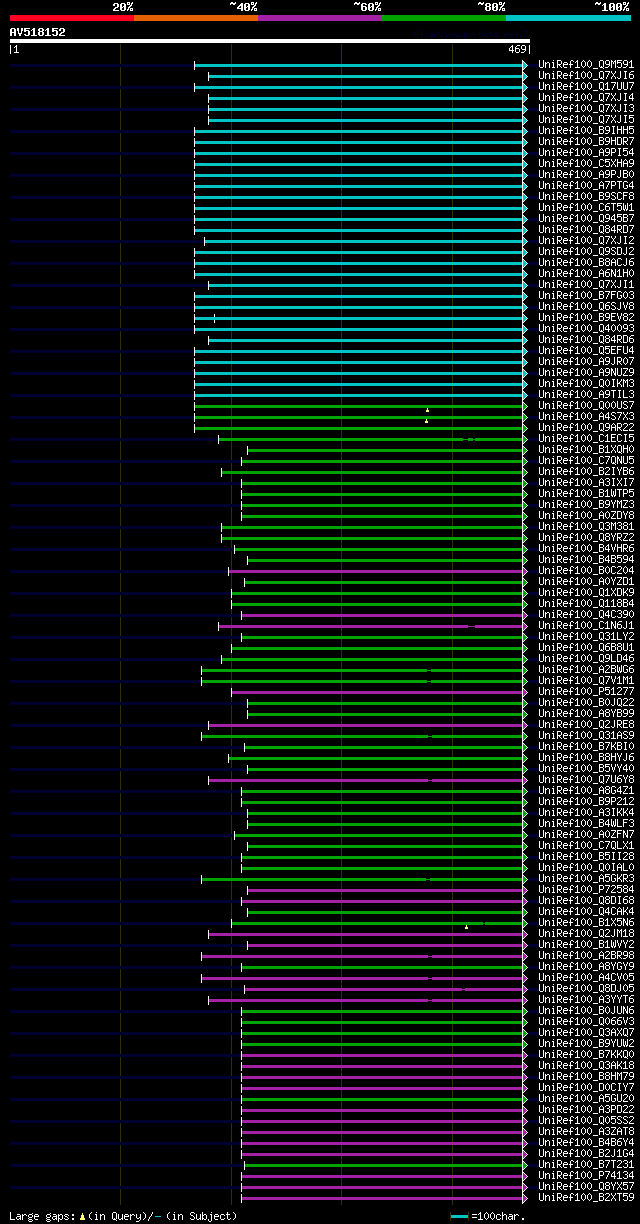Select hit label UniRef100_C6T5W1
The image size is (640, 1224).
tap(586, 208)
